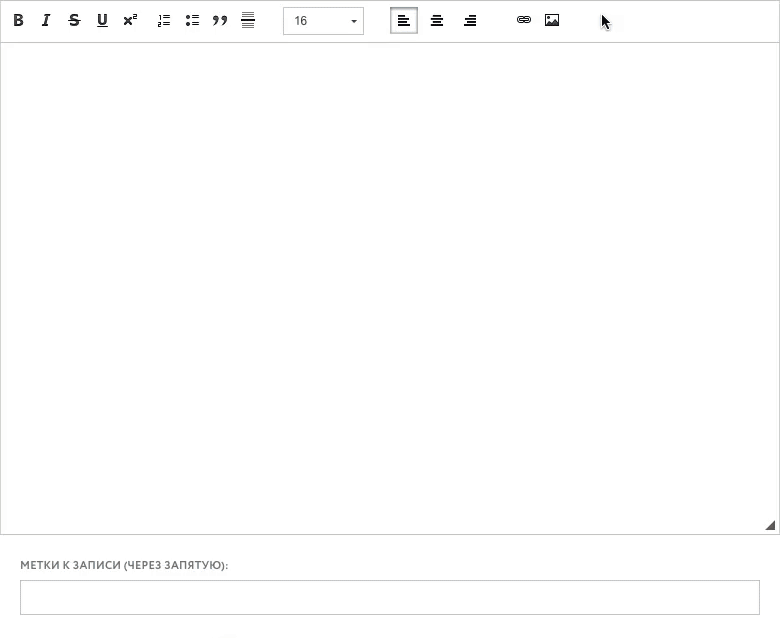Insert a bulleted list
Viewport: 780px width, 638px height.
click(x=192, y=20)
